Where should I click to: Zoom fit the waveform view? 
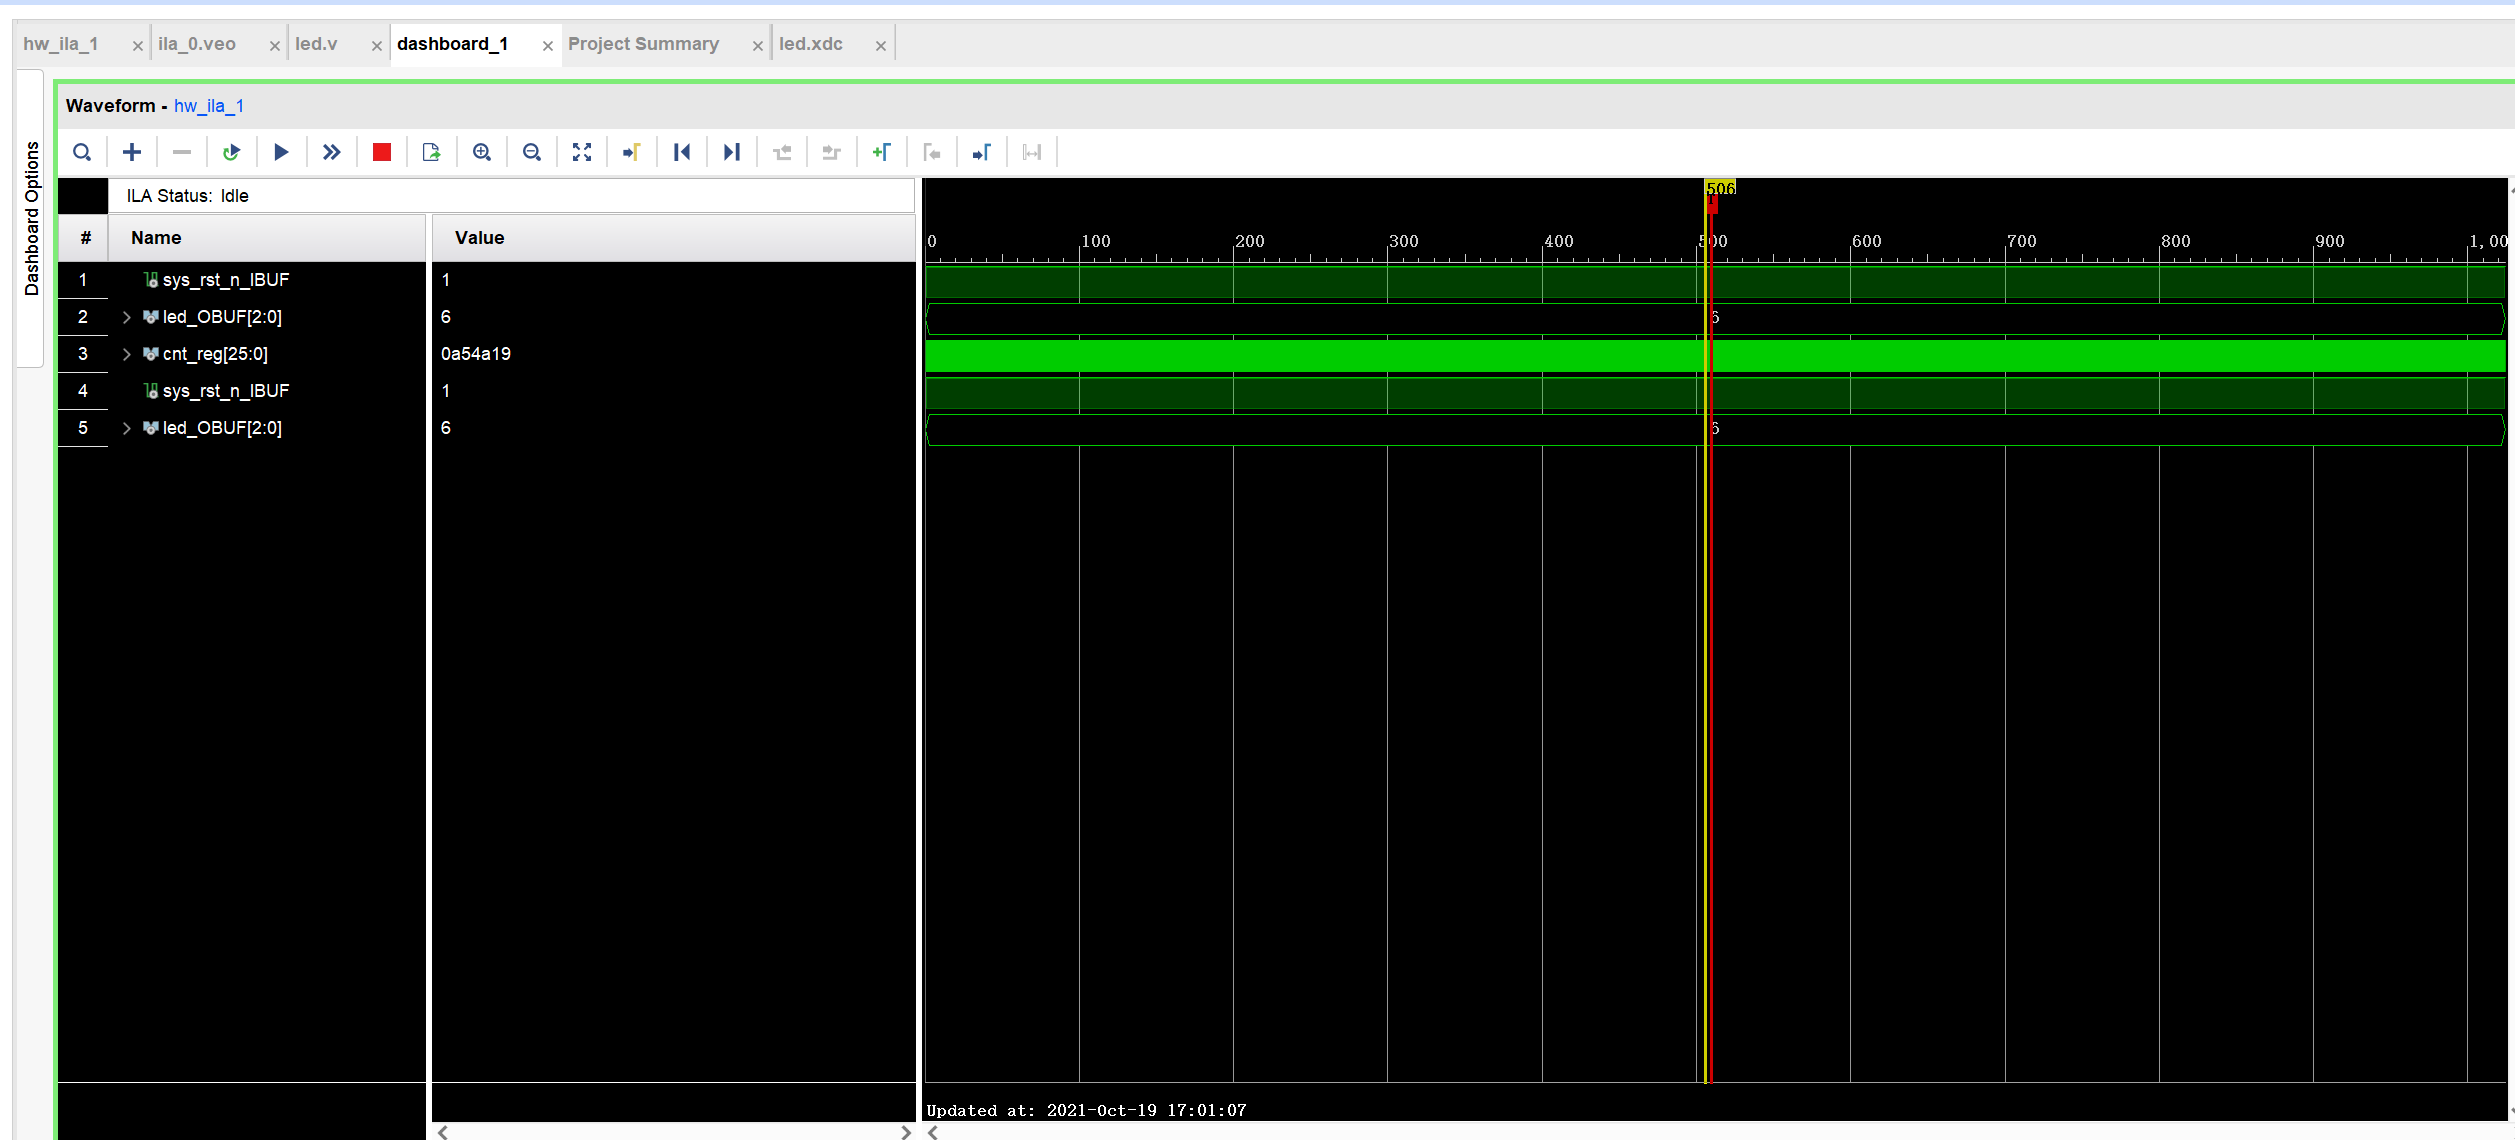click(582, 152)
